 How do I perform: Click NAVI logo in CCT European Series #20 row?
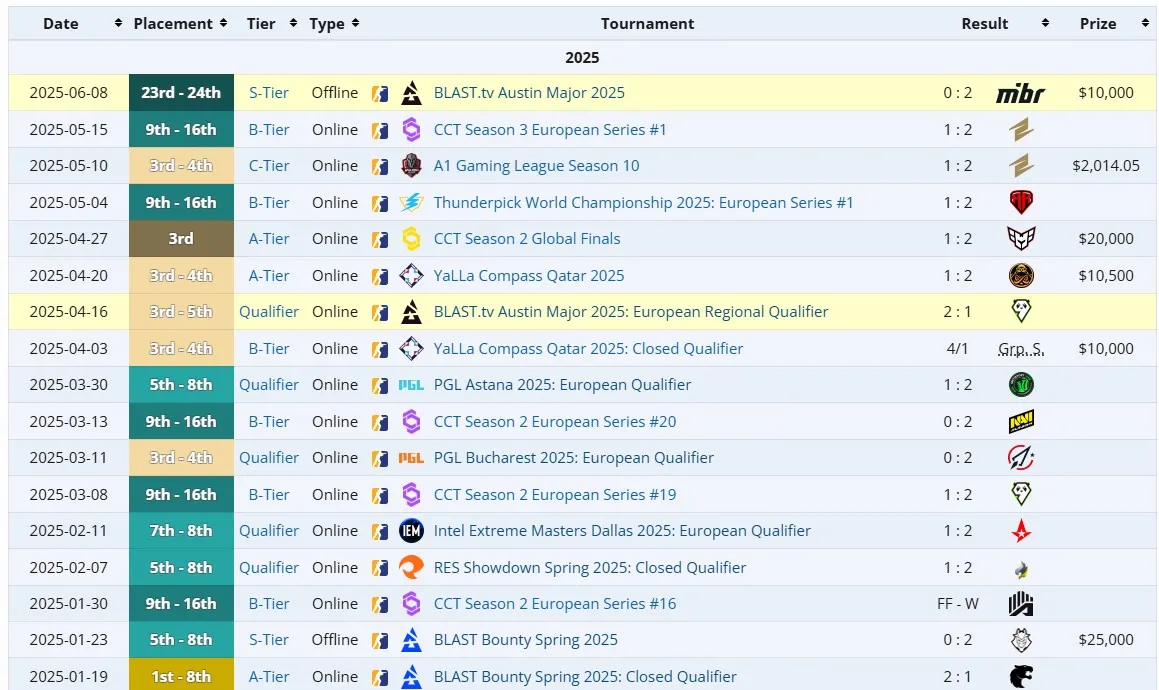pyautogui.click(x=1021, y=422)
